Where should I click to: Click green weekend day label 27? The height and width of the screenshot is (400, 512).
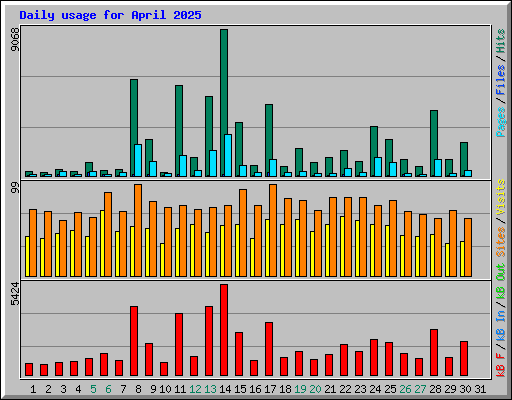coord(420,389)
